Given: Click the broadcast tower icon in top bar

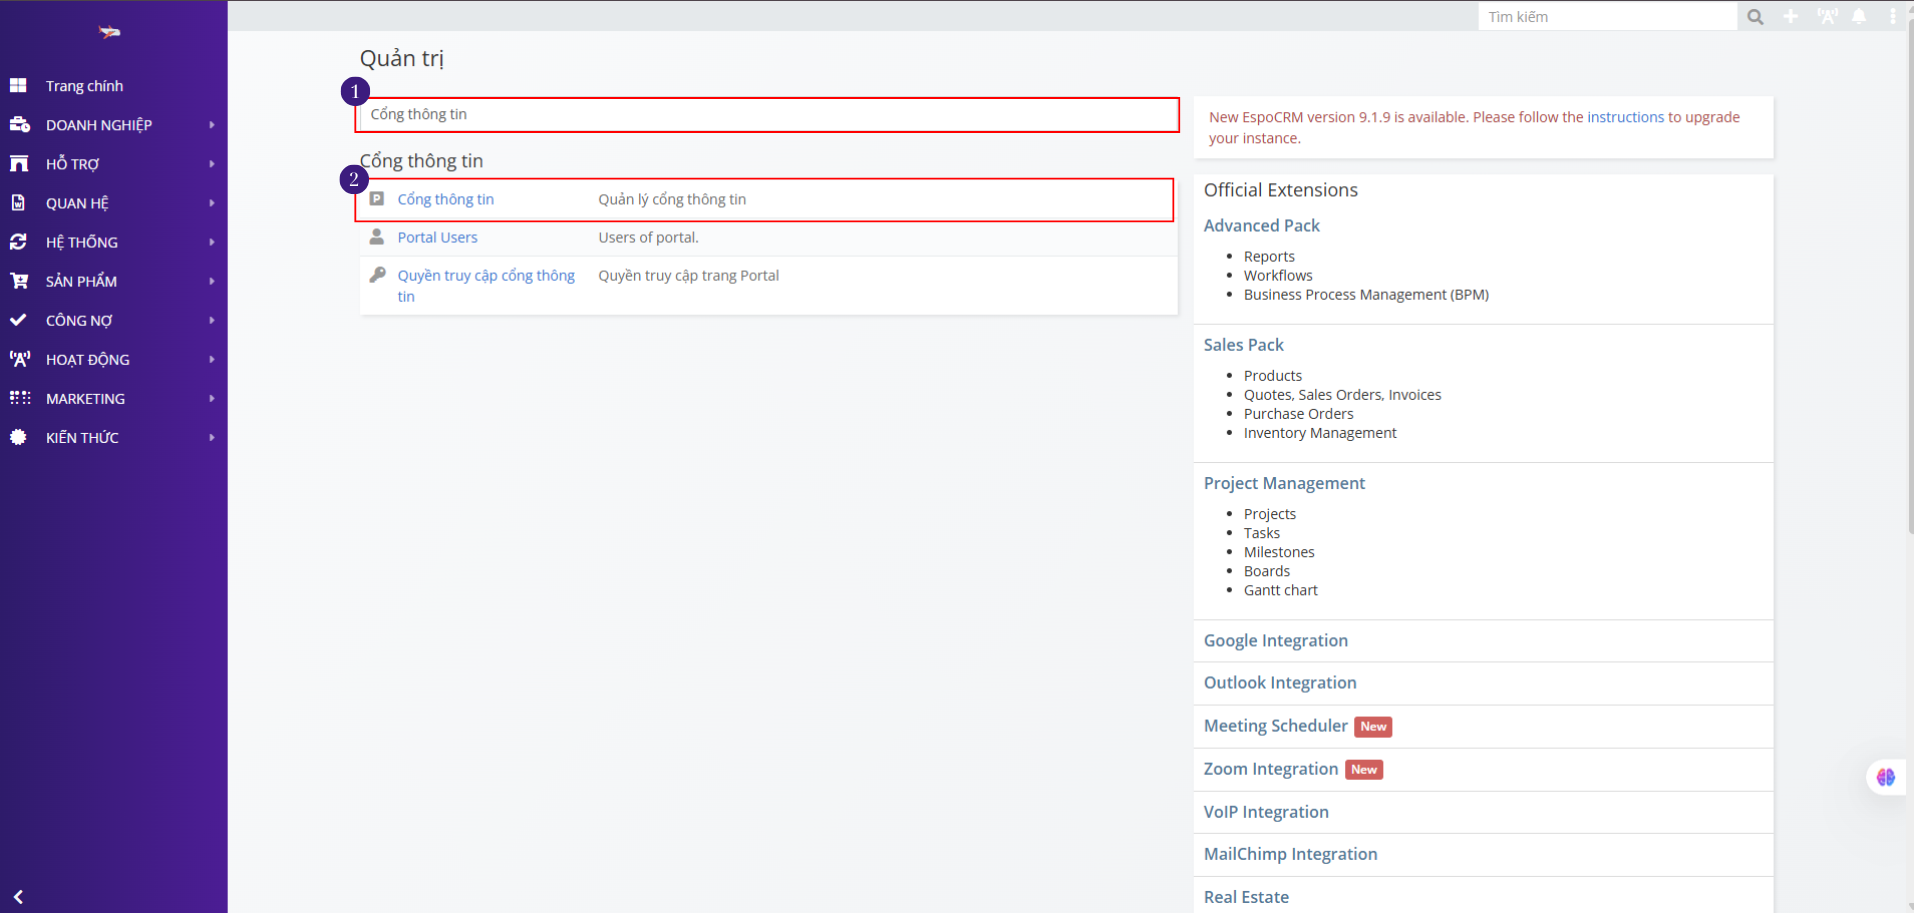Looking at the screenshot, I should pyautogui.click(x=1827, y=17).
